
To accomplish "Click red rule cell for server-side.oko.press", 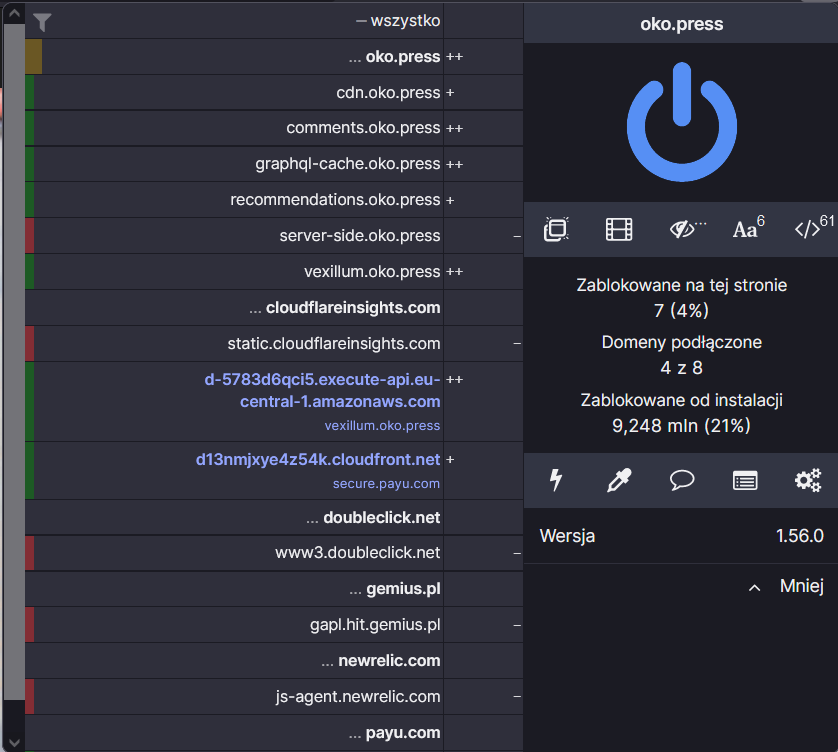I will point(29,236).
